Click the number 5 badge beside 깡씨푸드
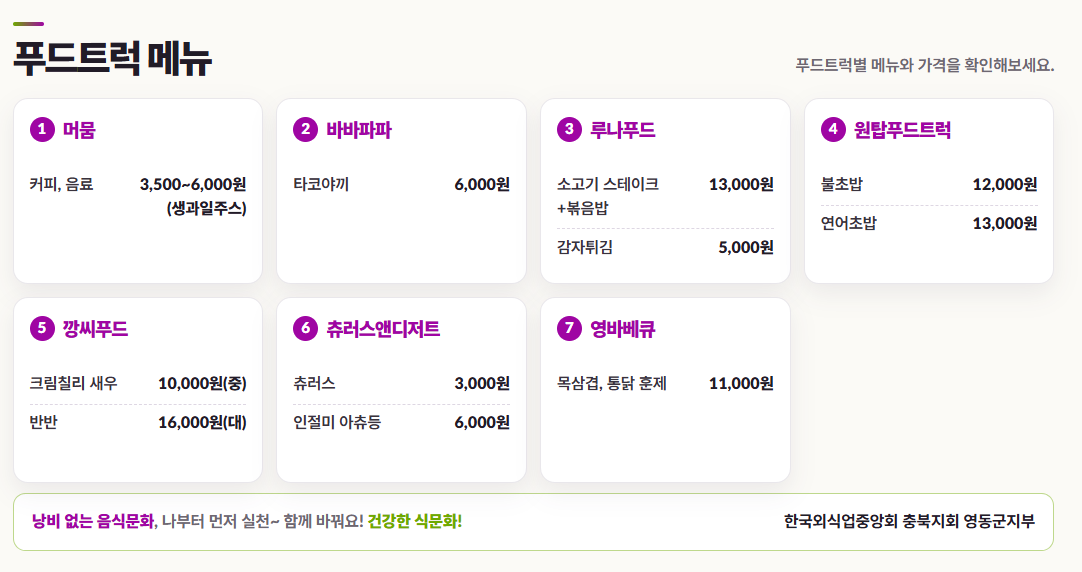The width and height of the screenshot is (1082, 572). [x=42, y=328]
